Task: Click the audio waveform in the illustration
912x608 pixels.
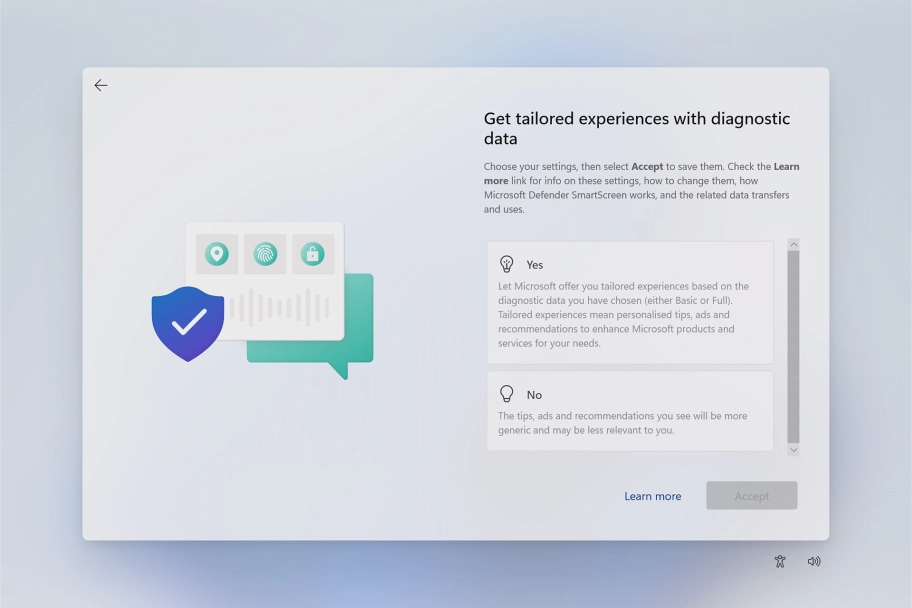Action: 278,308
